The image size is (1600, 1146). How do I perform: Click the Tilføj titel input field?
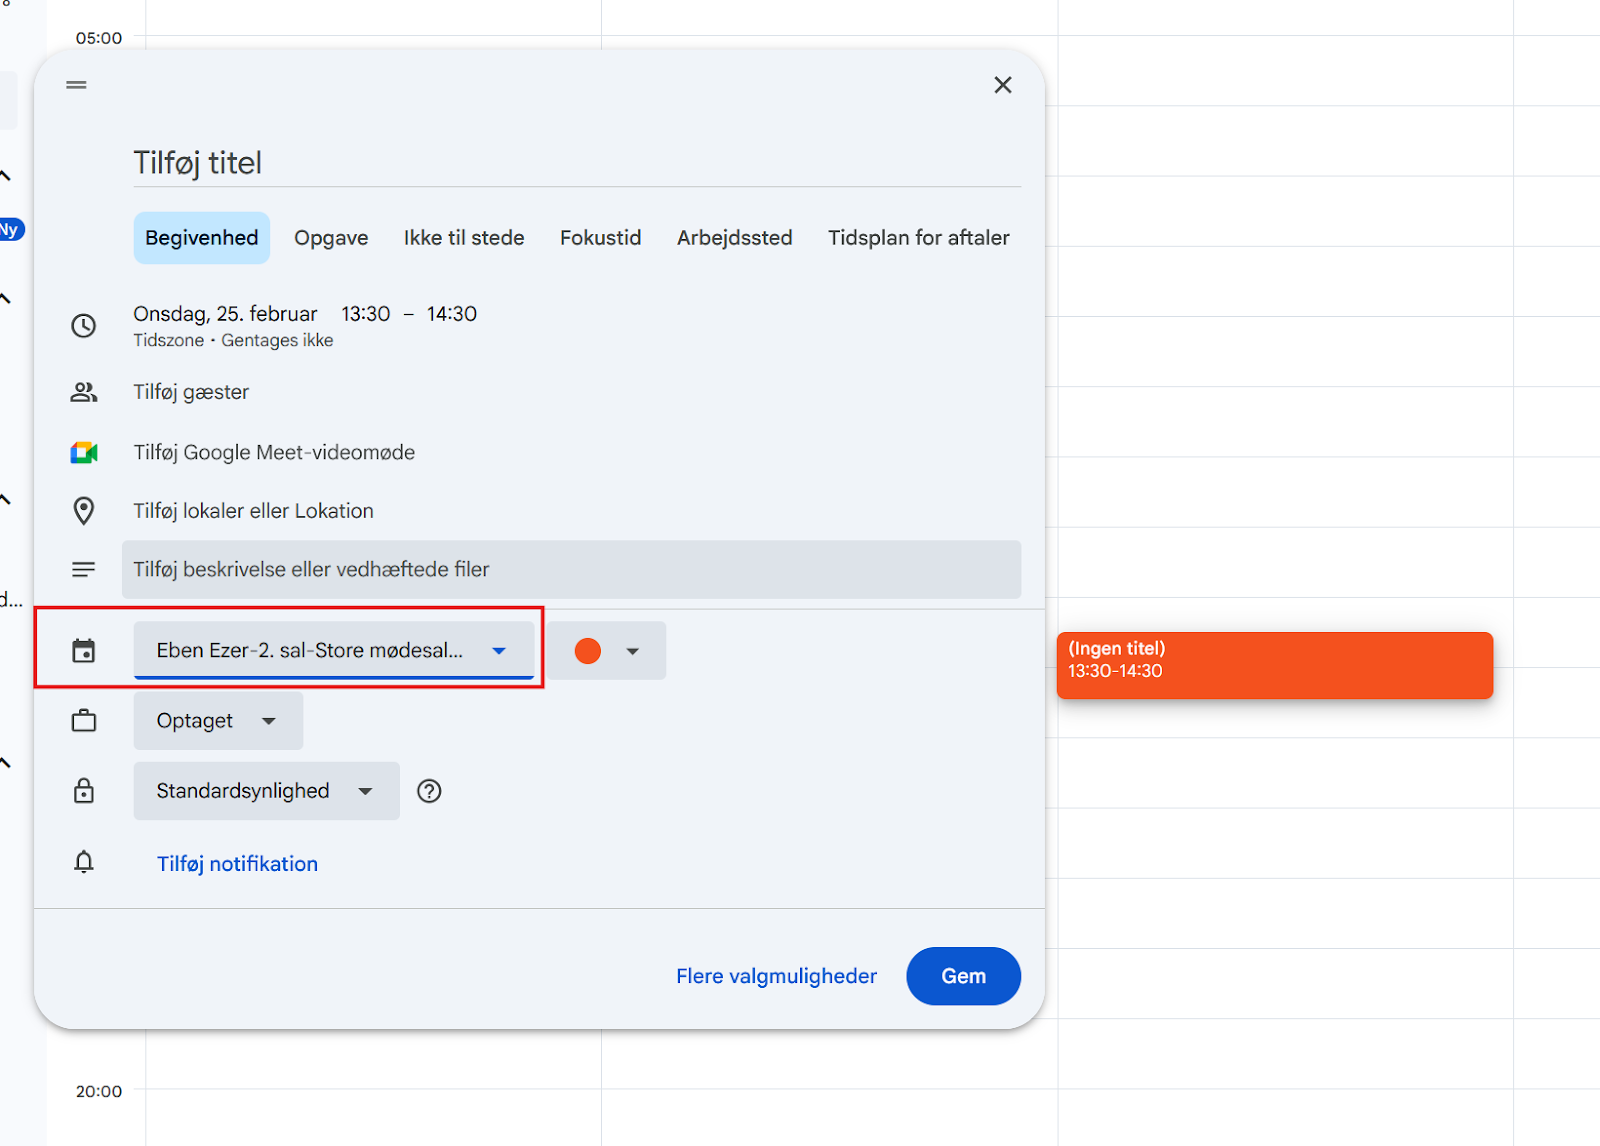pyautogui.click(x=576, y=163)
